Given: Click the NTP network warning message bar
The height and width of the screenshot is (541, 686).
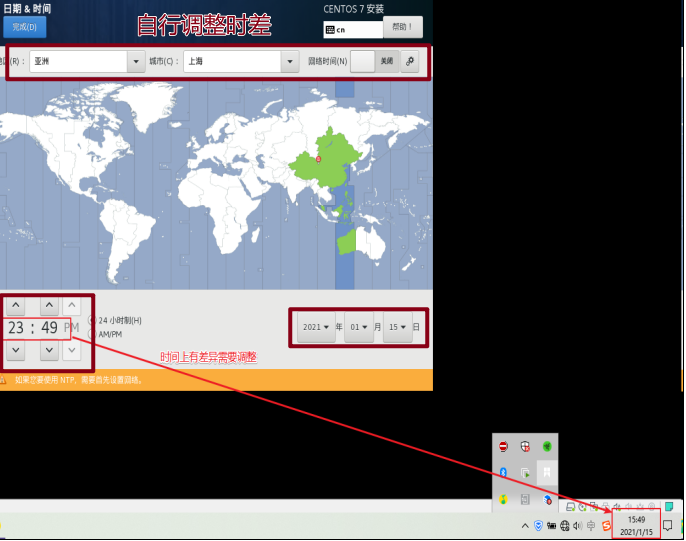Looking at the screenshot, I should [x=217, y=380].
